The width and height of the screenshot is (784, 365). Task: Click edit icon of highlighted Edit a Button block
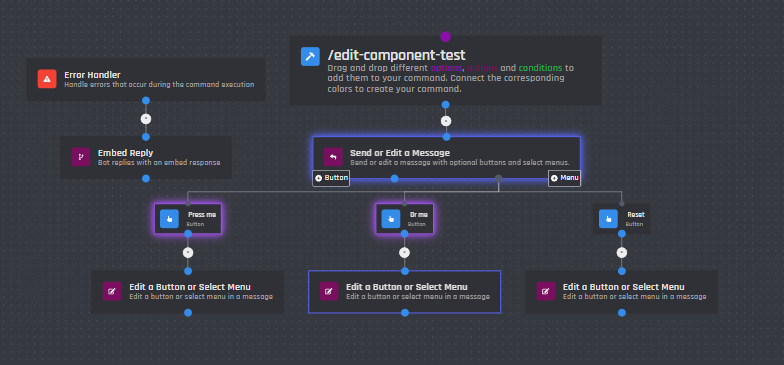(329, 291)
